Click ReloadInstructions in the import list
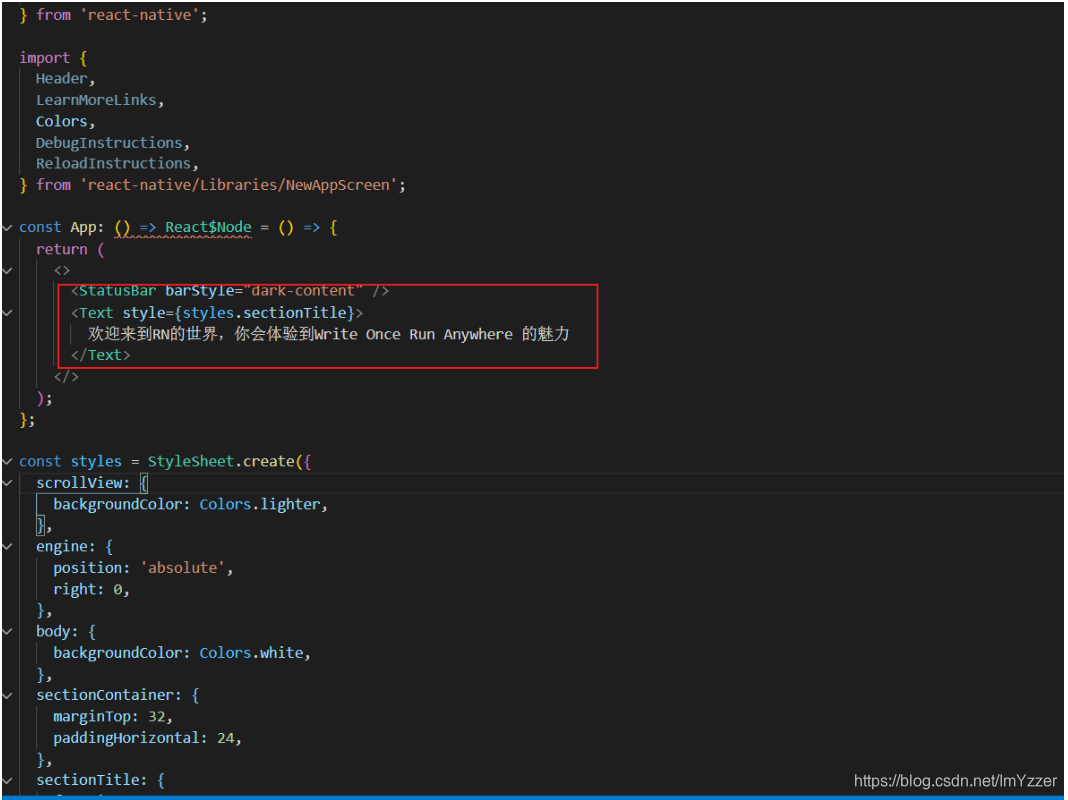Viewport: 1068px width, 800px height. pos(114,163)
